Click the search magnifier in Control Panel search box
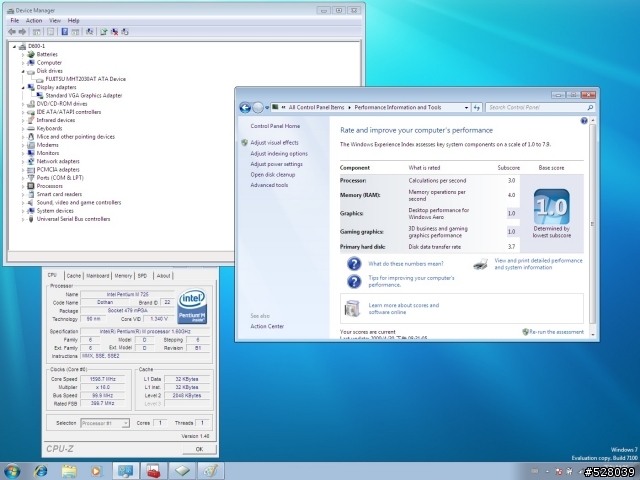This screenshot has height=480, width=640. [x=590, y=107]
